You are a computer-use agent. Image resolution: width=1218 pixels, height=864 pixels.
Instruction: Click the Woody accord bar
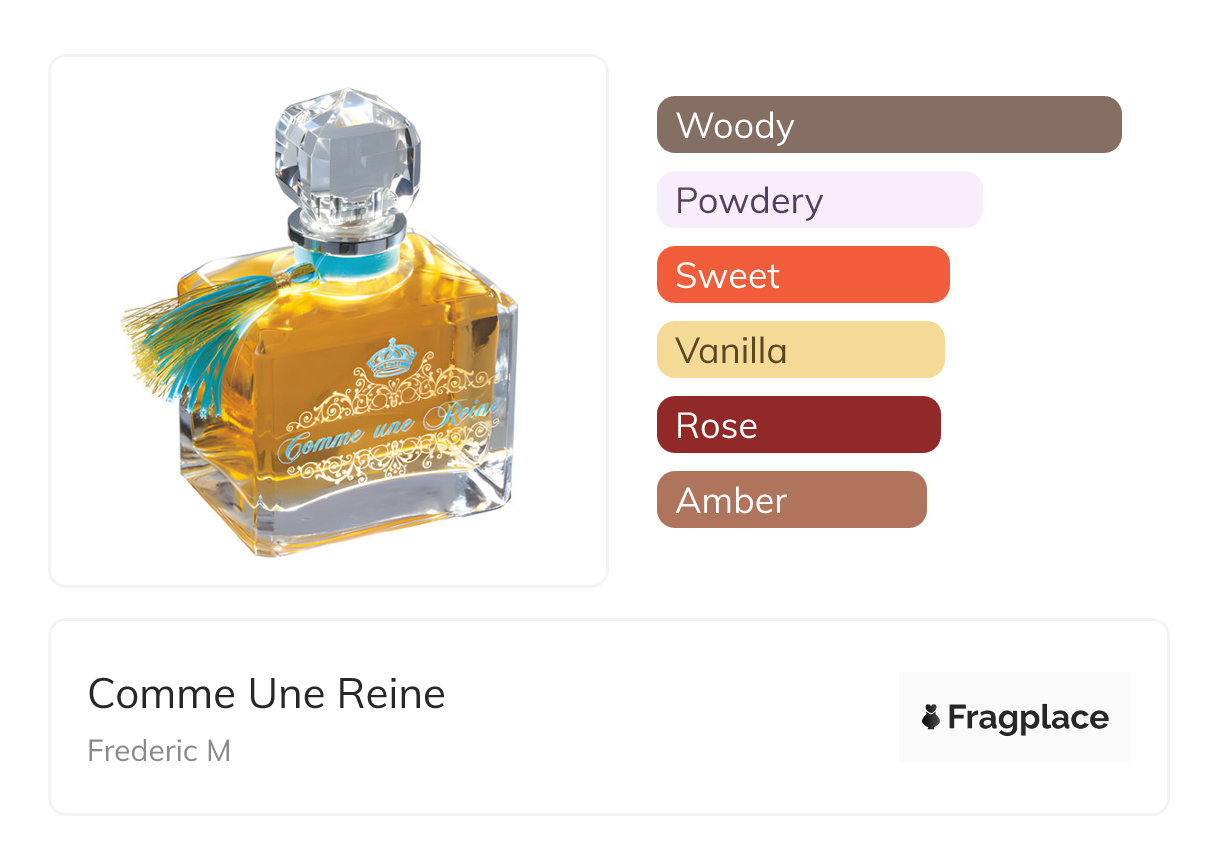point(888,125)
